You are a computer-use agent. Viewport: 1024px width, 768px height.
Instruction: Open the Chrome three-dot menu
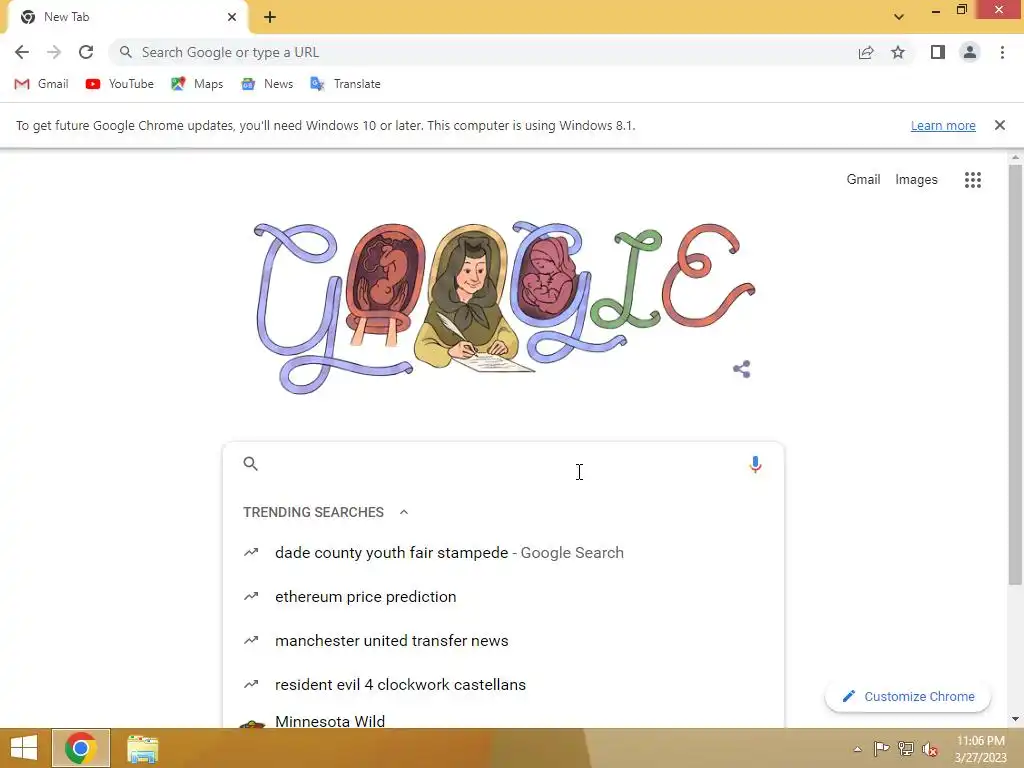pyautogui.click(x=1002, y=52)
